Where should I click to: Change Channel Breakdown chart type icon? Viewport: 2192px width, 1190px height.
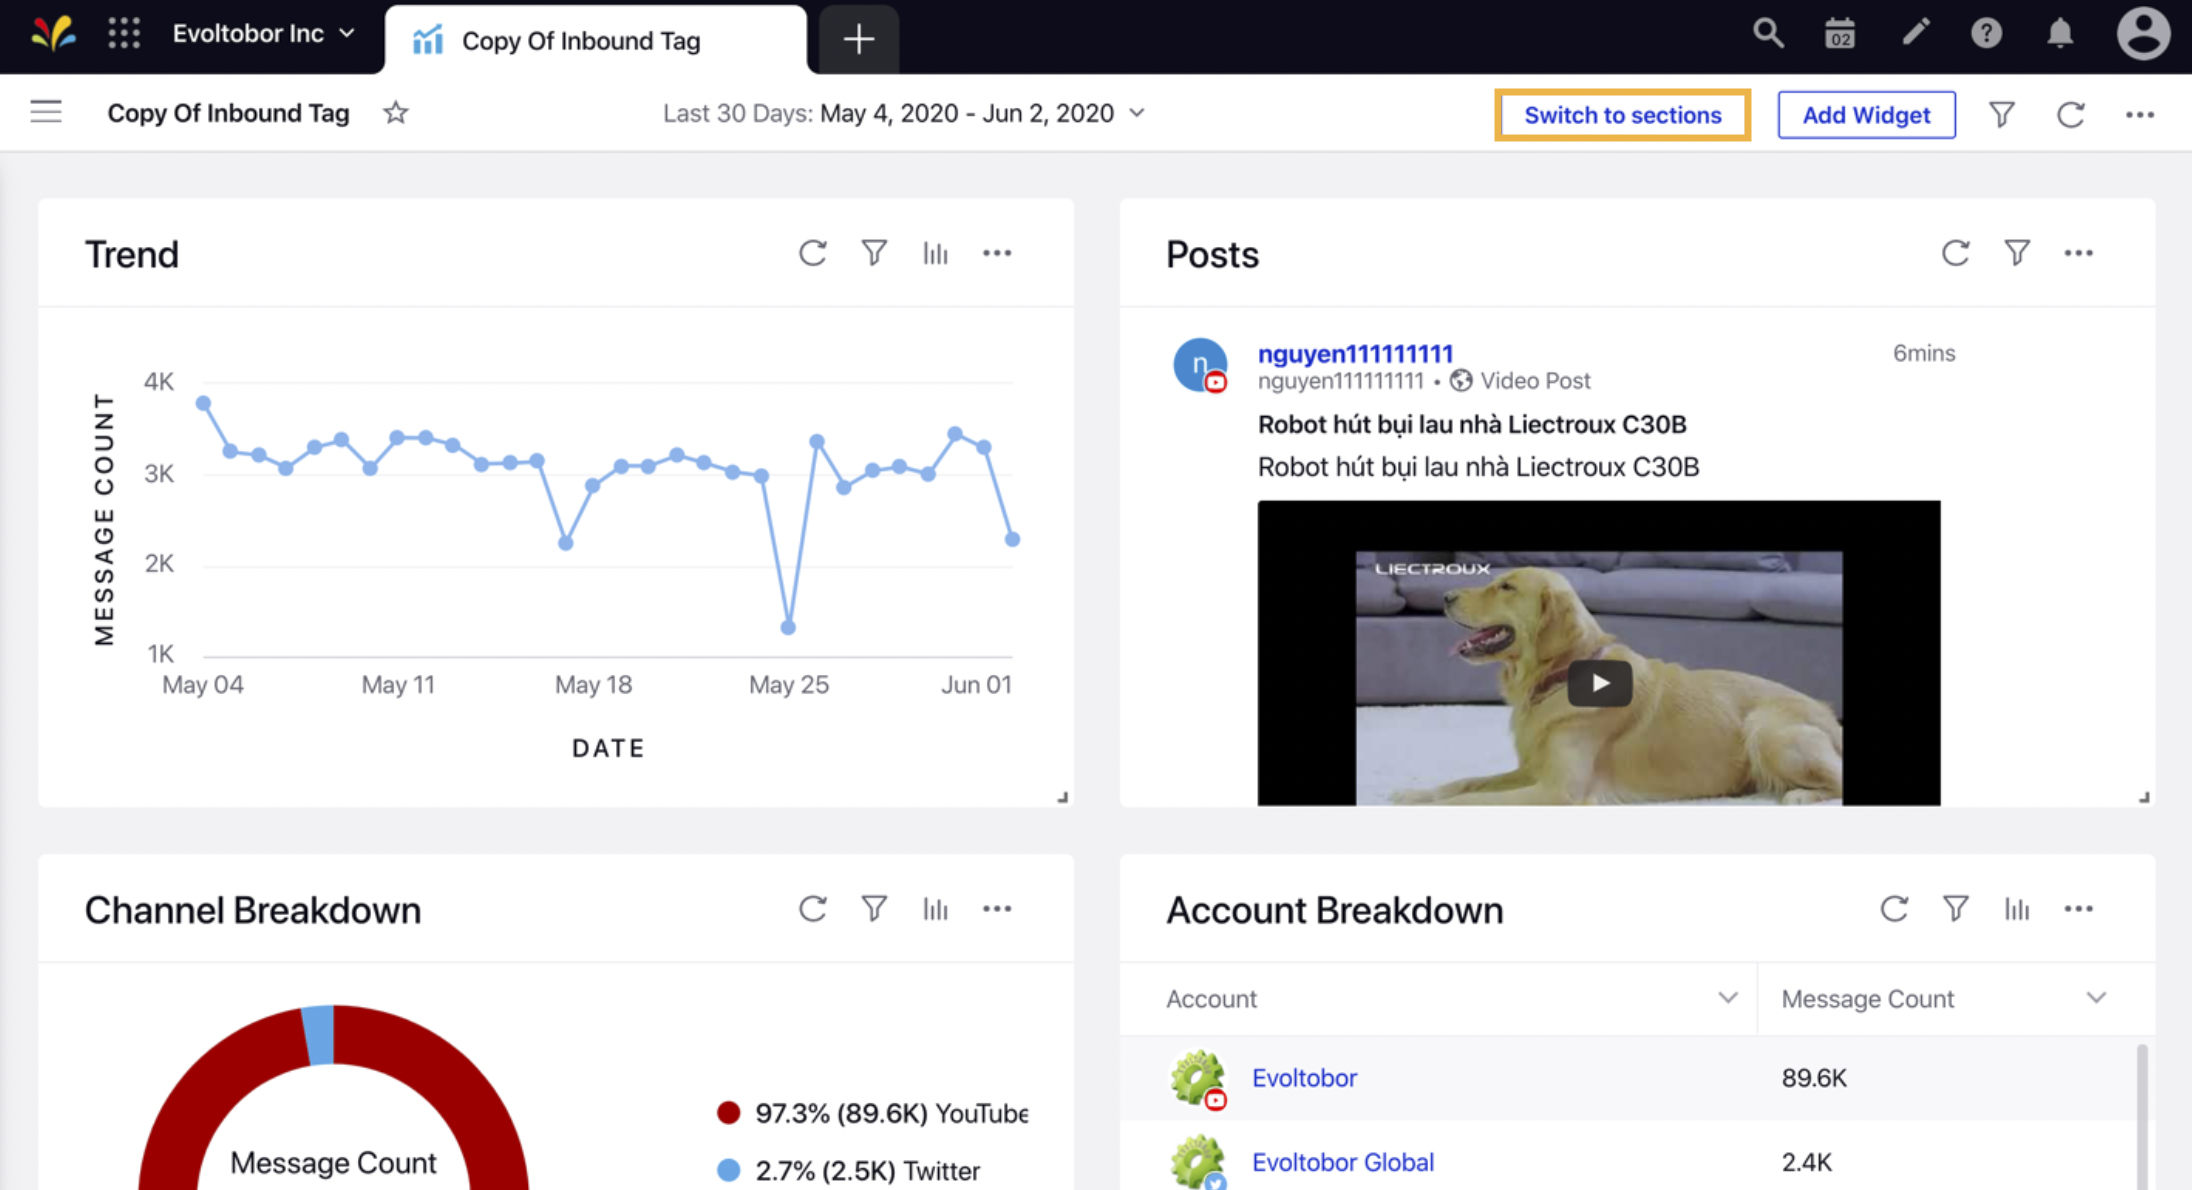(935, 908)
